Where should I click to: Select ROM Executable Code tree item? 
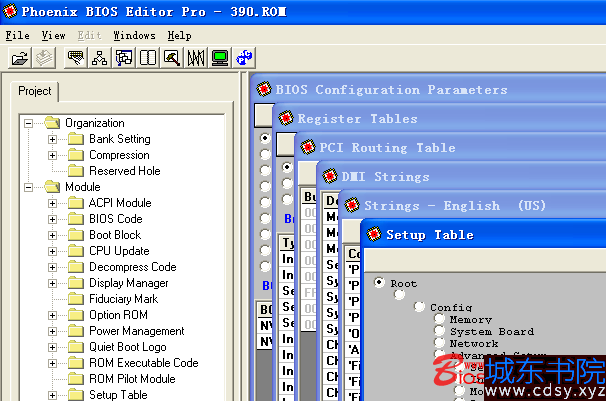pyautogui.click(x=144, y=363)
